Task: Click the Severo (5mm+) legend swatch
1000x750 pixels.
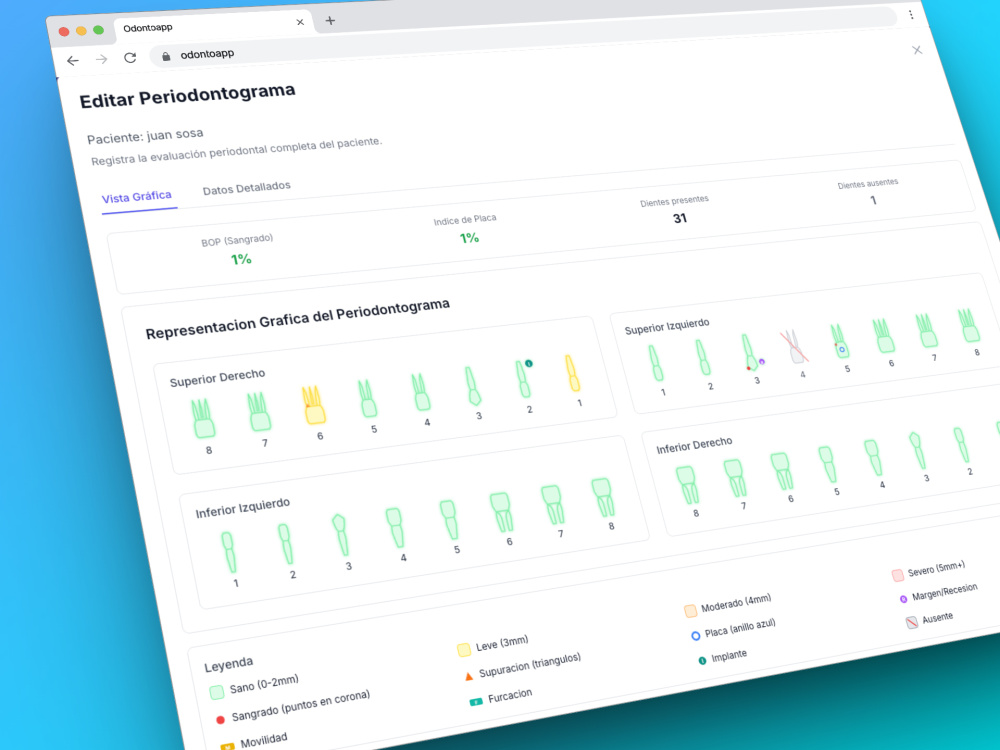Action: [897, 575]
